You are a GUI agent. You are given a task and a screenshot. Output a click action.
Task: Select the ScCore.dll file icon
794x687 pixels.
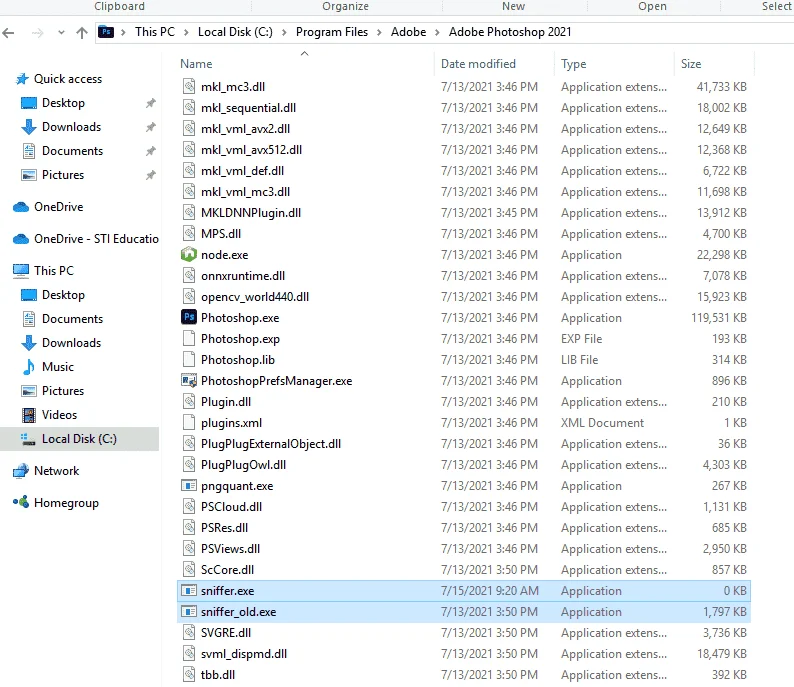click(188, 570)
